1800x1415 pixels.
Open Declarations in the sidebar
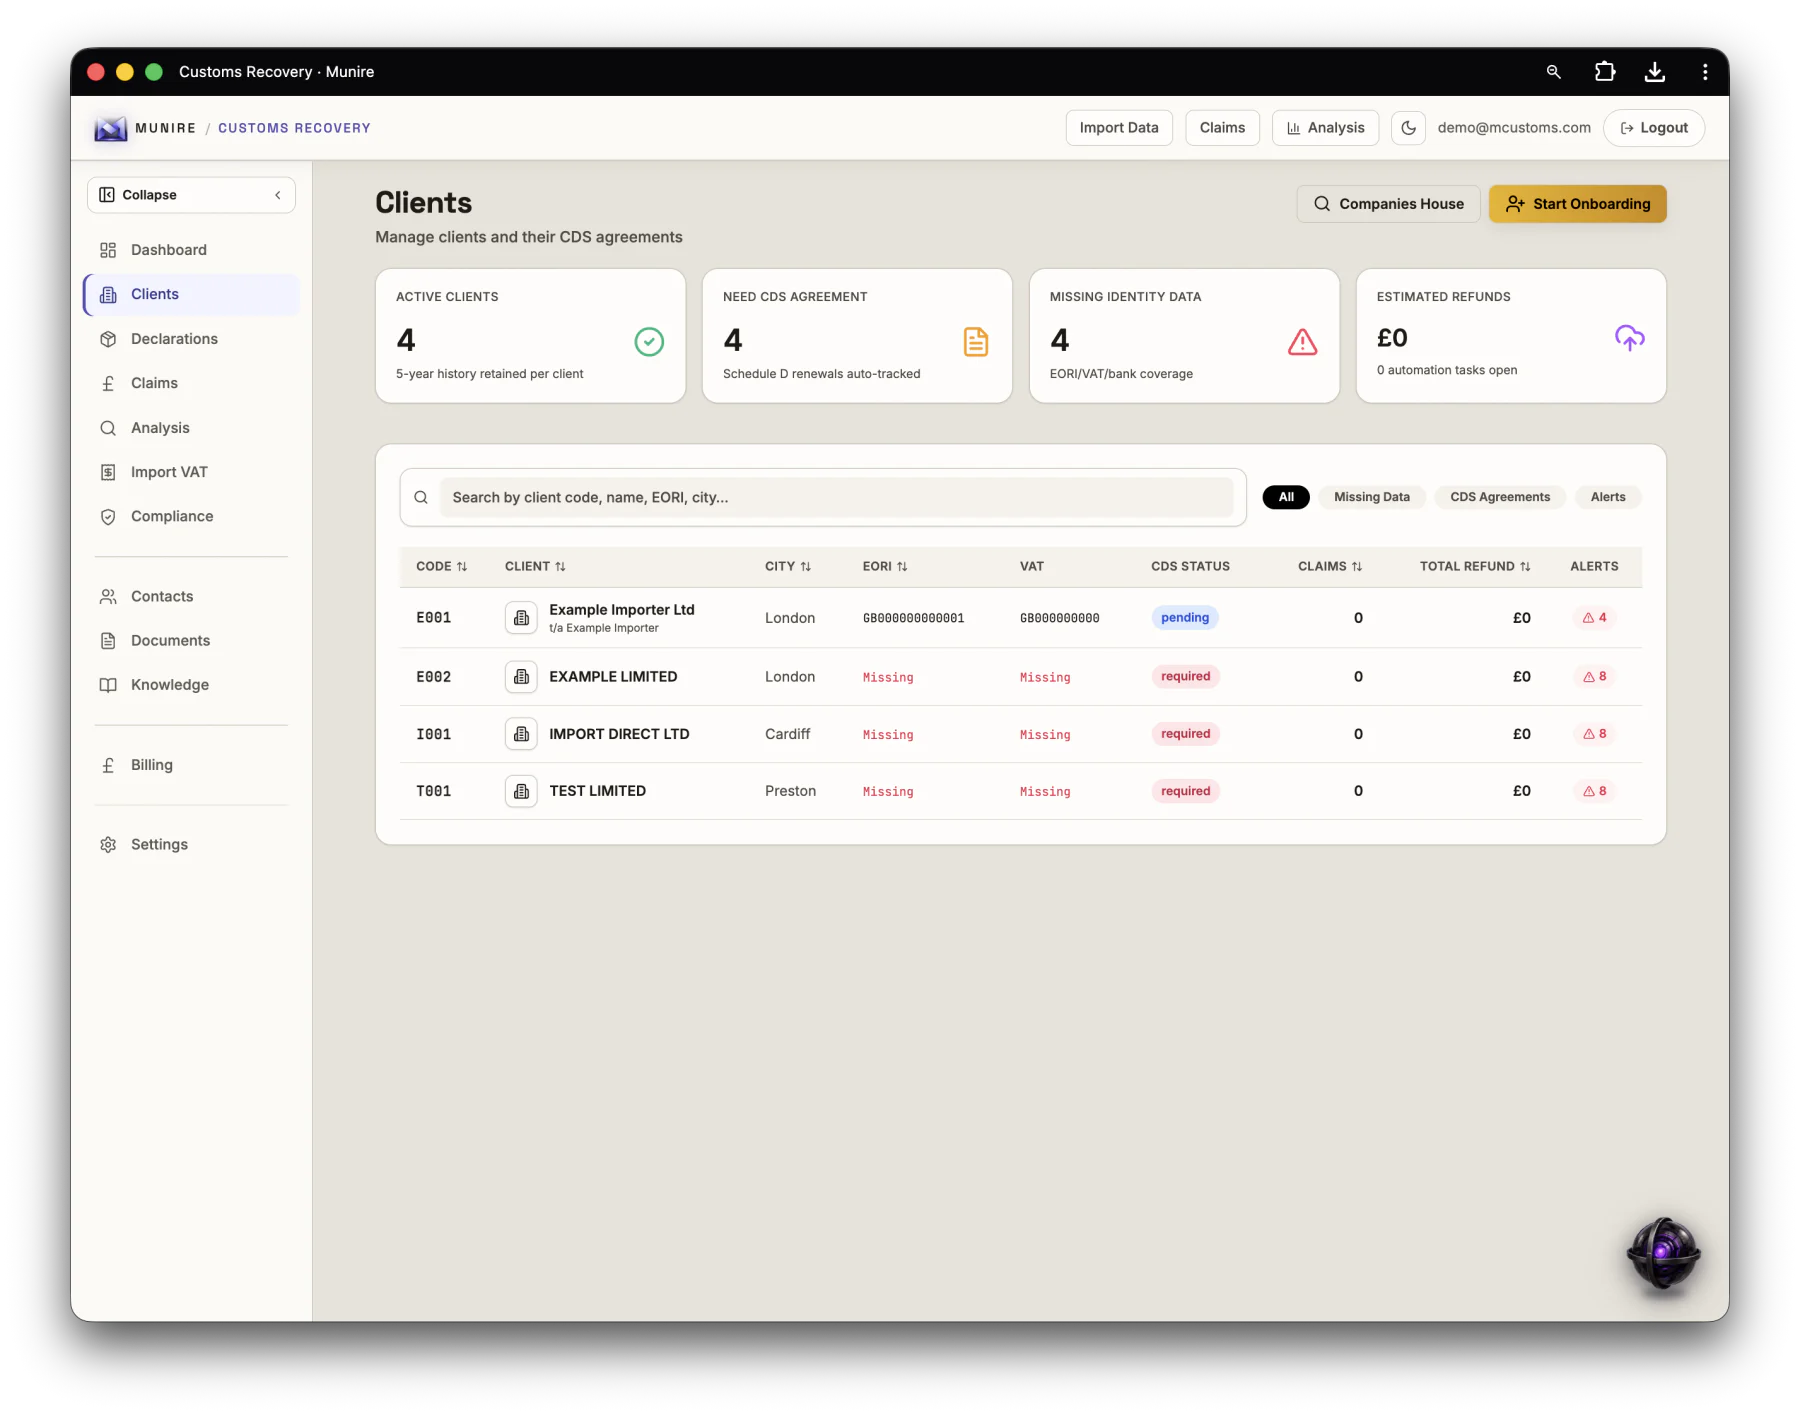[191, 339]
